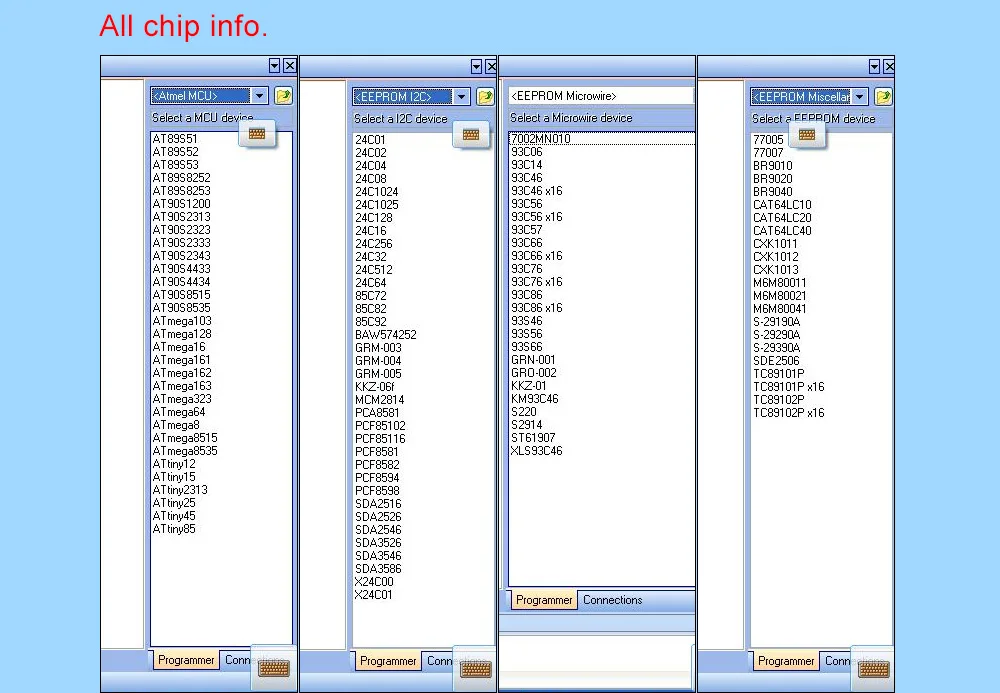Select 85C92 I2C device
This screenshot has width=1000, height=693.
371,321
